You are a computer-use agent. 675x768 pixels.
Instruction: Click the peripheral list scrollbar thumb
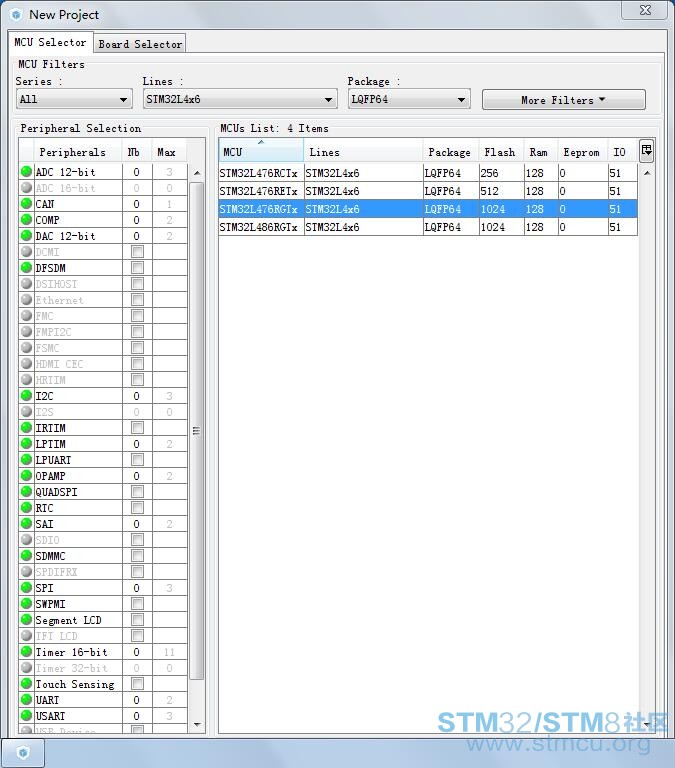tap(196, 431)
